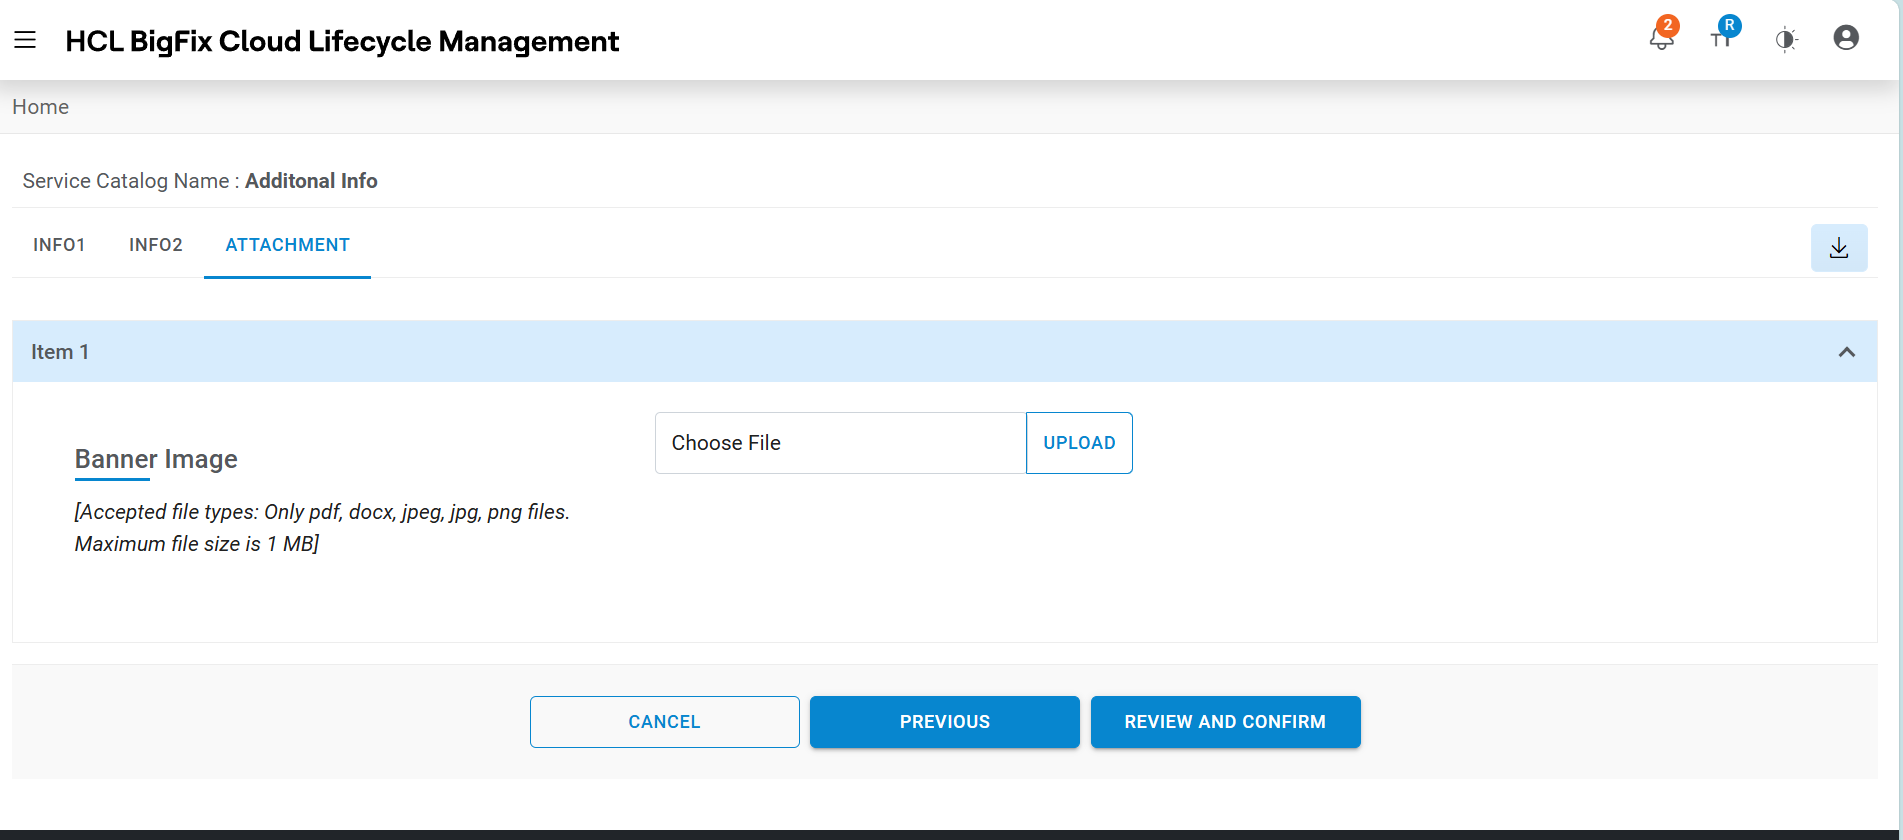Switch to the INFO1 tab
The height and width of the screenshot is (840, 1903).
click(59, 245)
